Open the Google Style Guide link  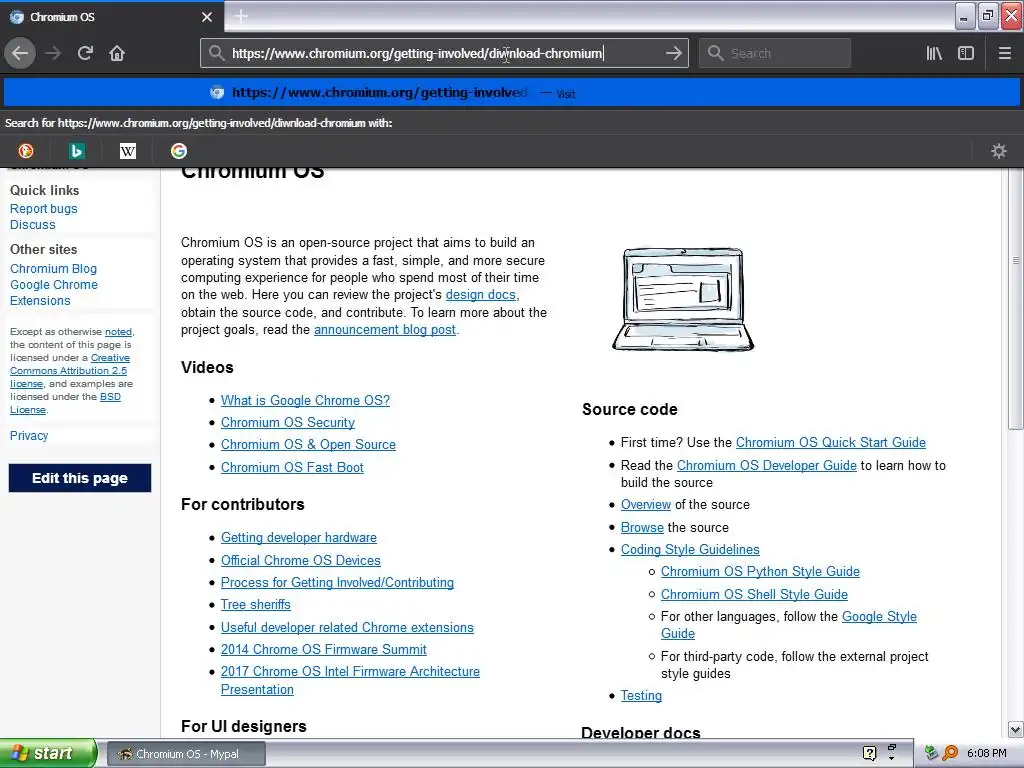pyautogui.click(x=879, y=617)
